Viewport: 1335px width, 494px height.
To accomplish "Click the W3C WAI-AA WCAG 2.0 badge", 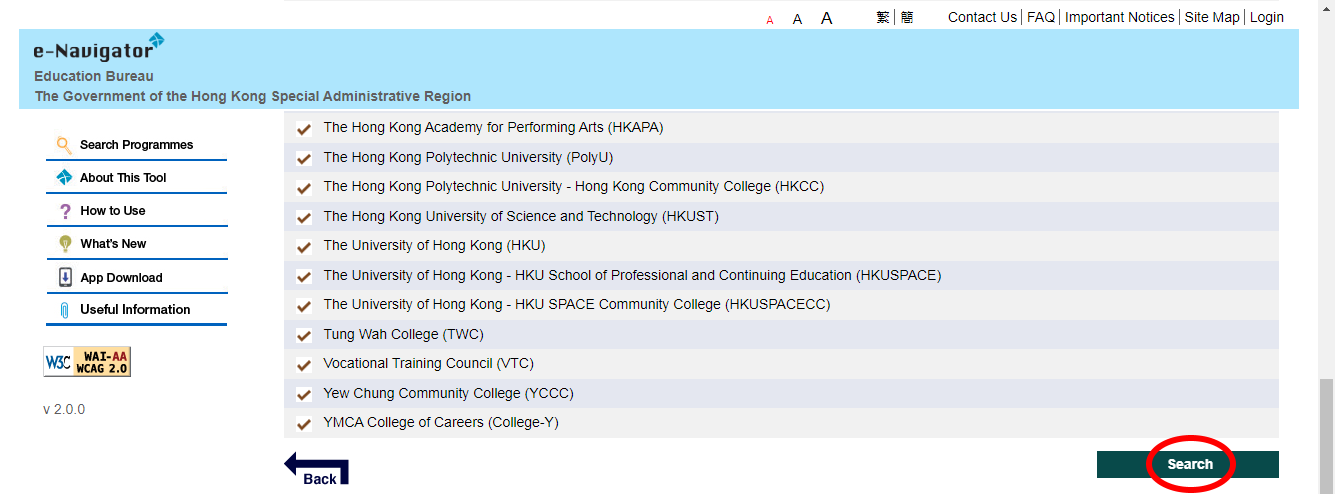I will 87,362.
